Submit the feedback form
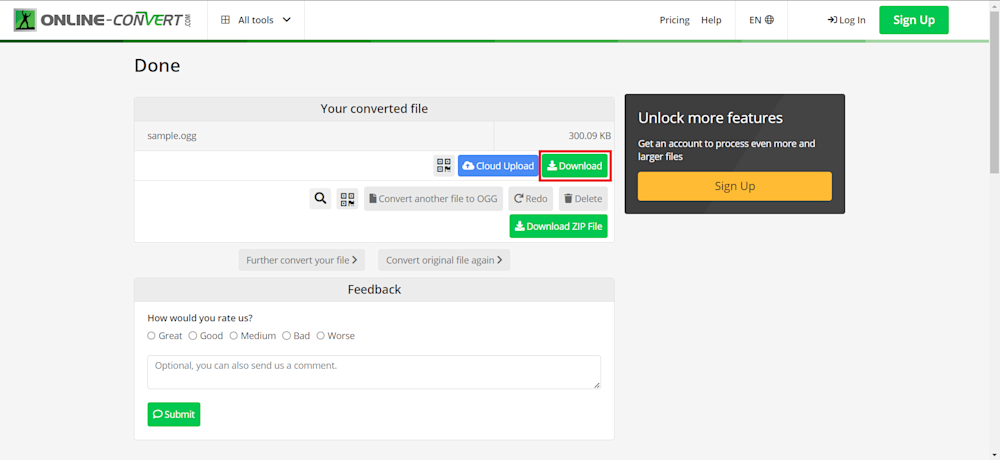 [173, 414]
